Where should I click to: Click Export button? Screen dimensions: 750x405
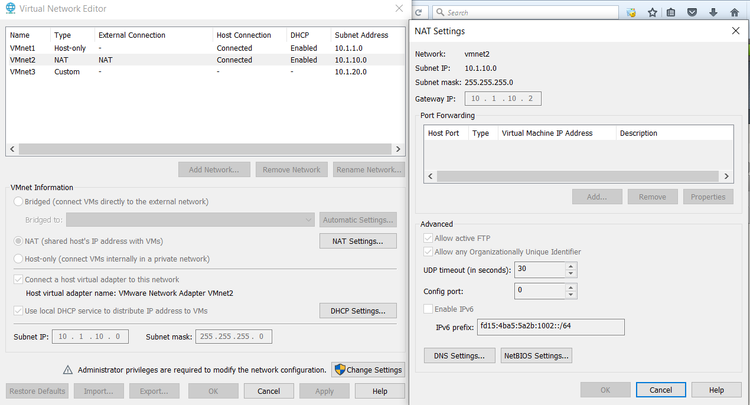(154, 391)
